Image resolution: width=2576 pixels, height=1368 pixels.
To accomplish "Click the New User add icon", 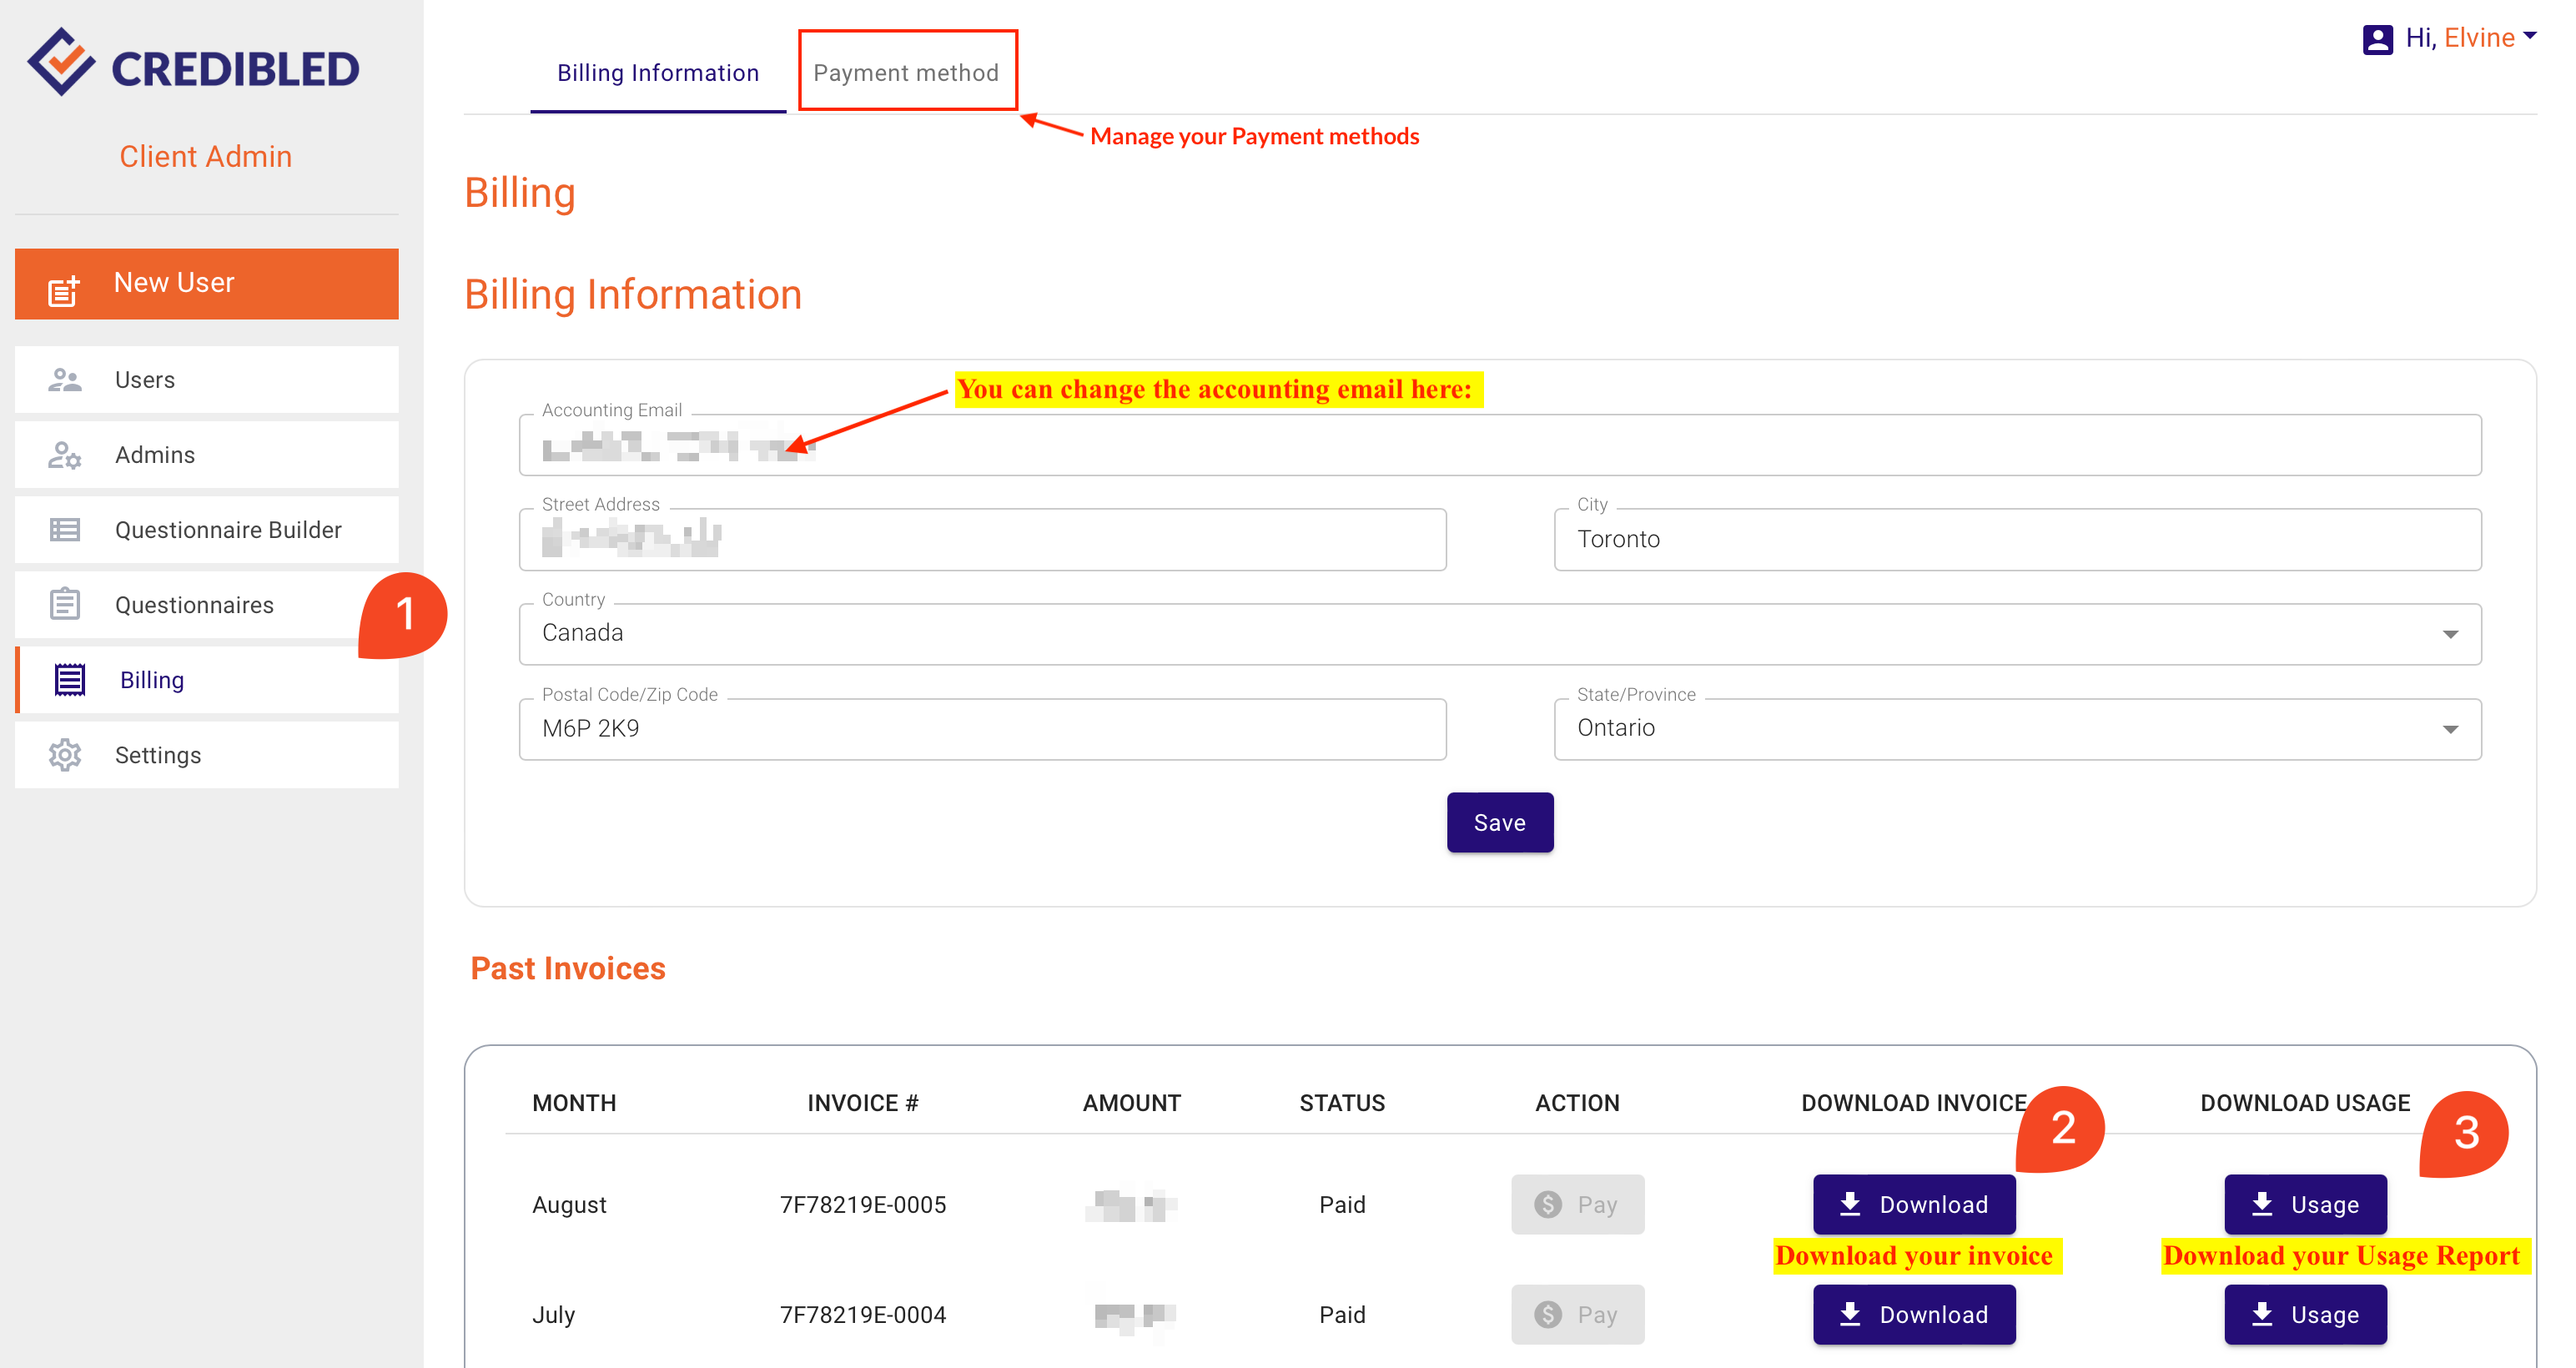I will coord(63,290).
